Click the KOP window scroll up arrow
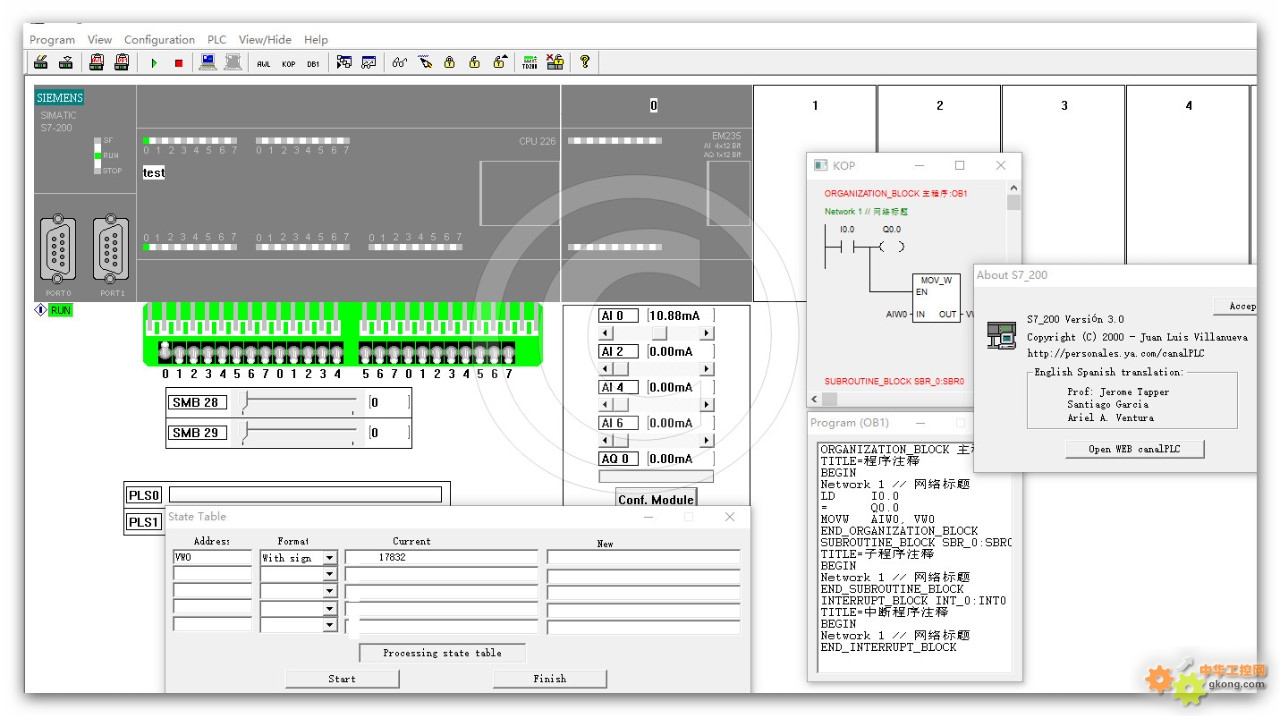 (x=1013, y=187)
